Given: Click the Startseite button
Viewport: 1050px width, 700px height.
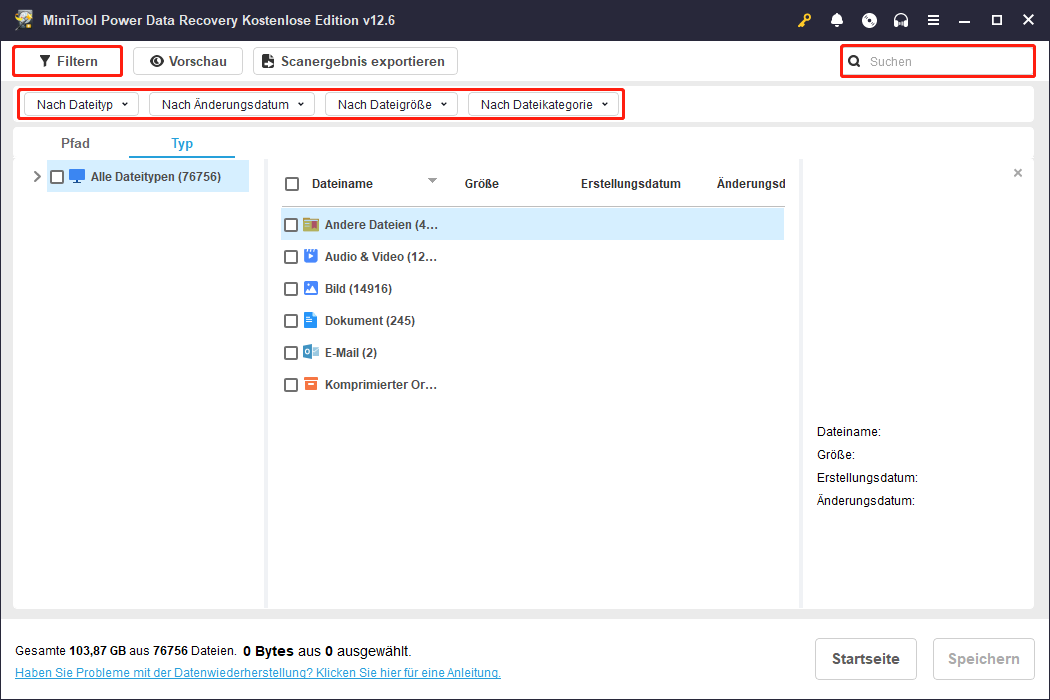Looking at the screenshot, I should [x=865, y=658].
